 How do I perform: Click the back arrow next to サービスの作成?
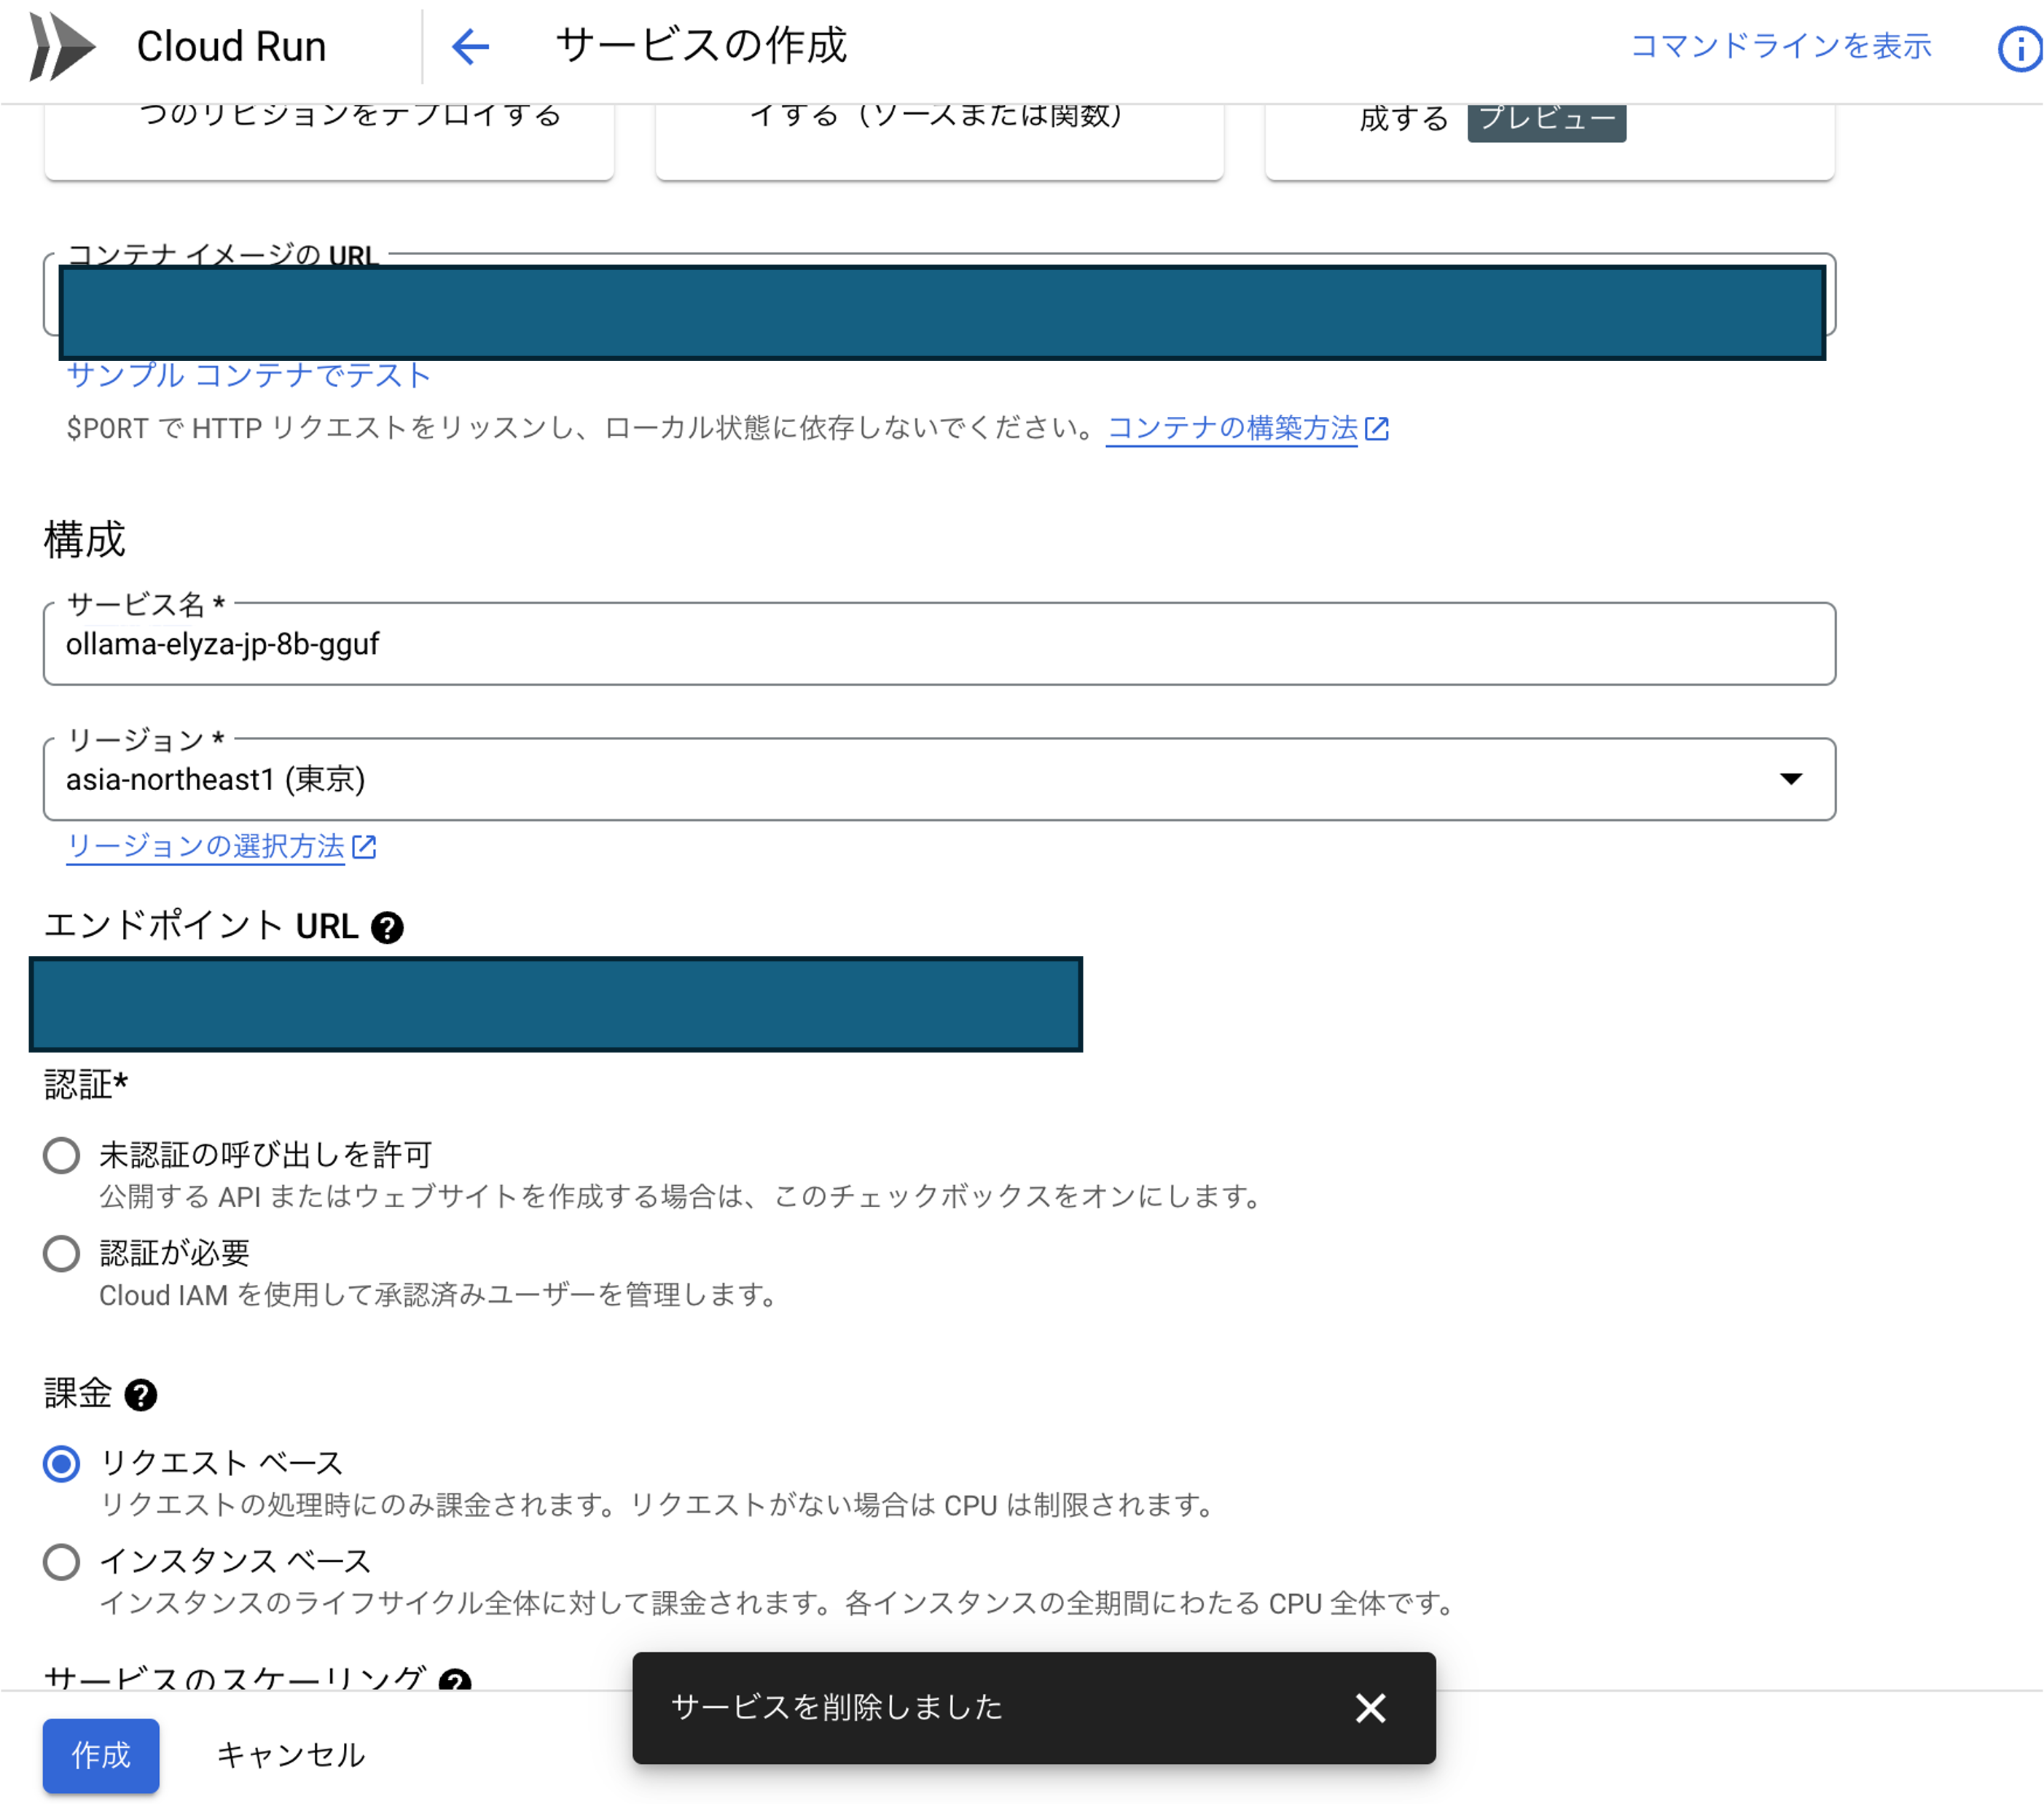469,46
